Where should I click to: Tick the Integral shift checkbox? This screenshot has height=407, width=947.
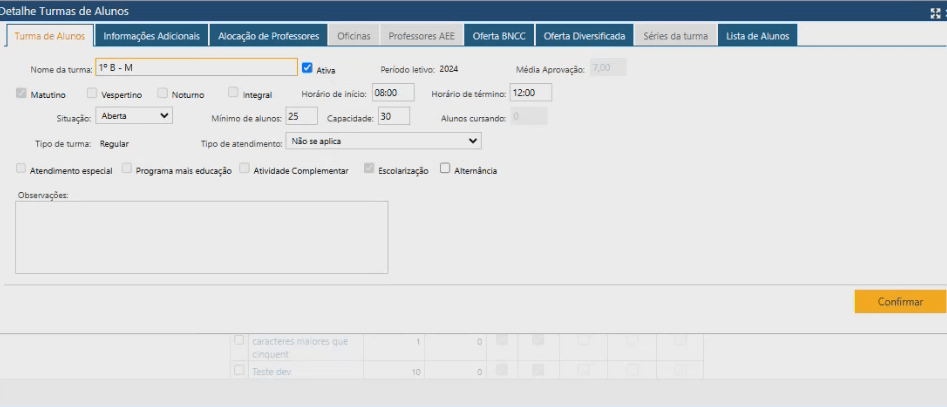(233, 93)
